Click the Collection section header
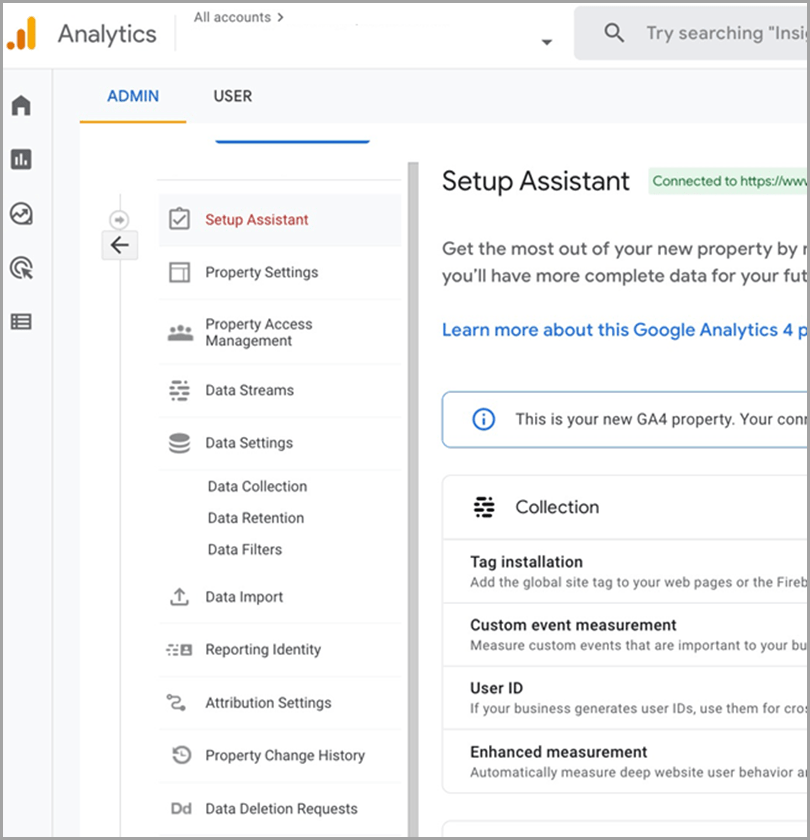 625,507
